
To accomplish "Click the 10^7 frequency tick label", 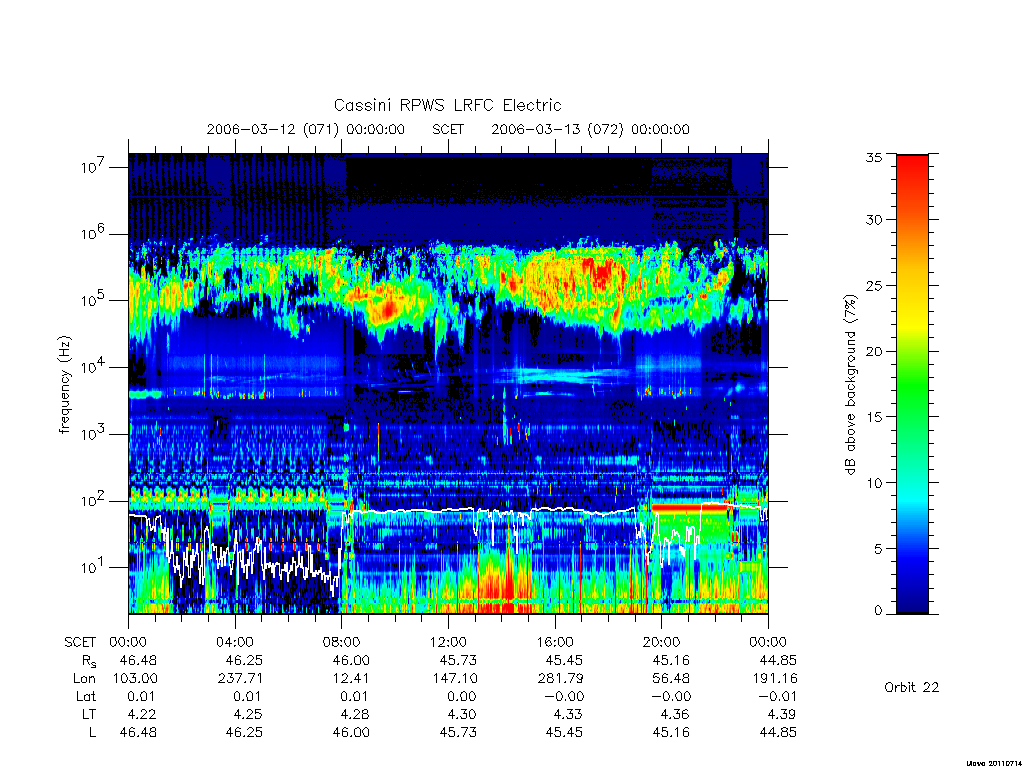I will coord(94,167).
